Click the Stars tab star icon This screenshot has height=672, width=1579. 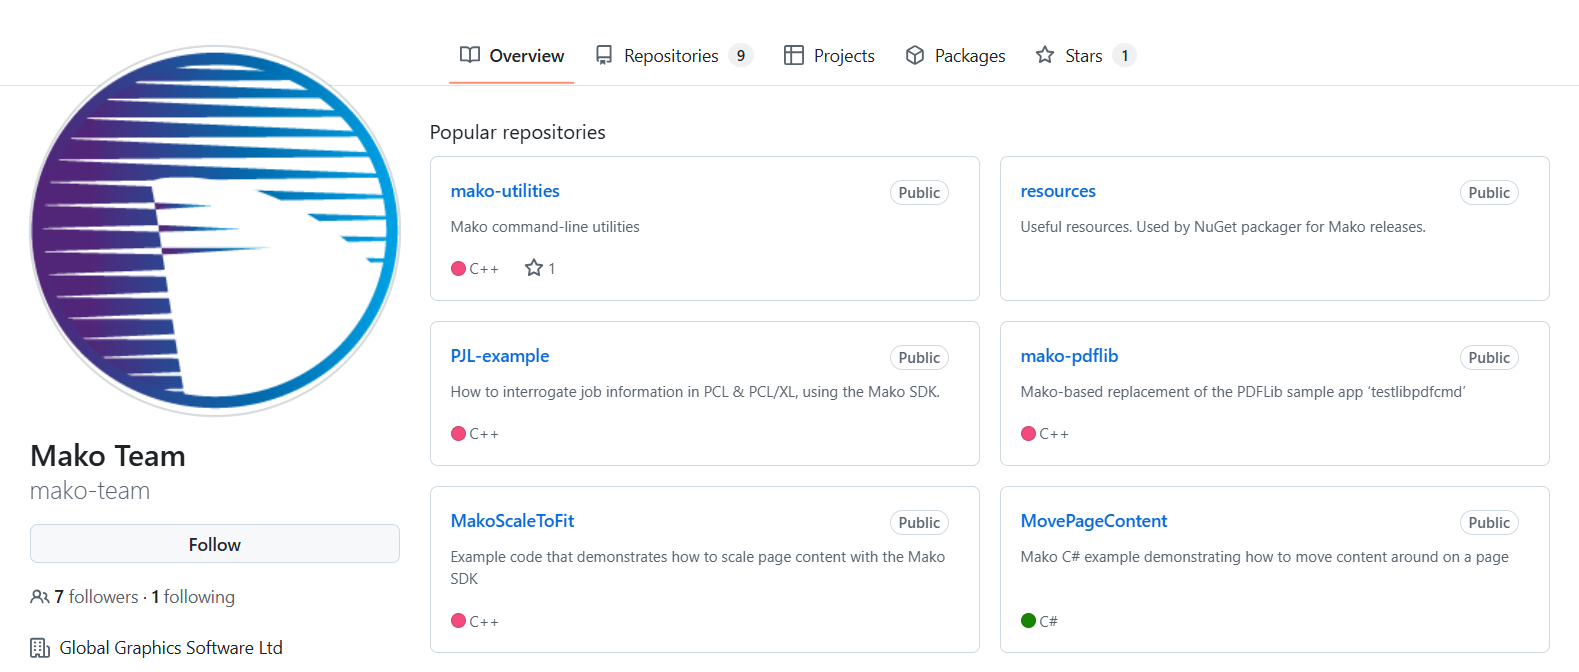1045,55
